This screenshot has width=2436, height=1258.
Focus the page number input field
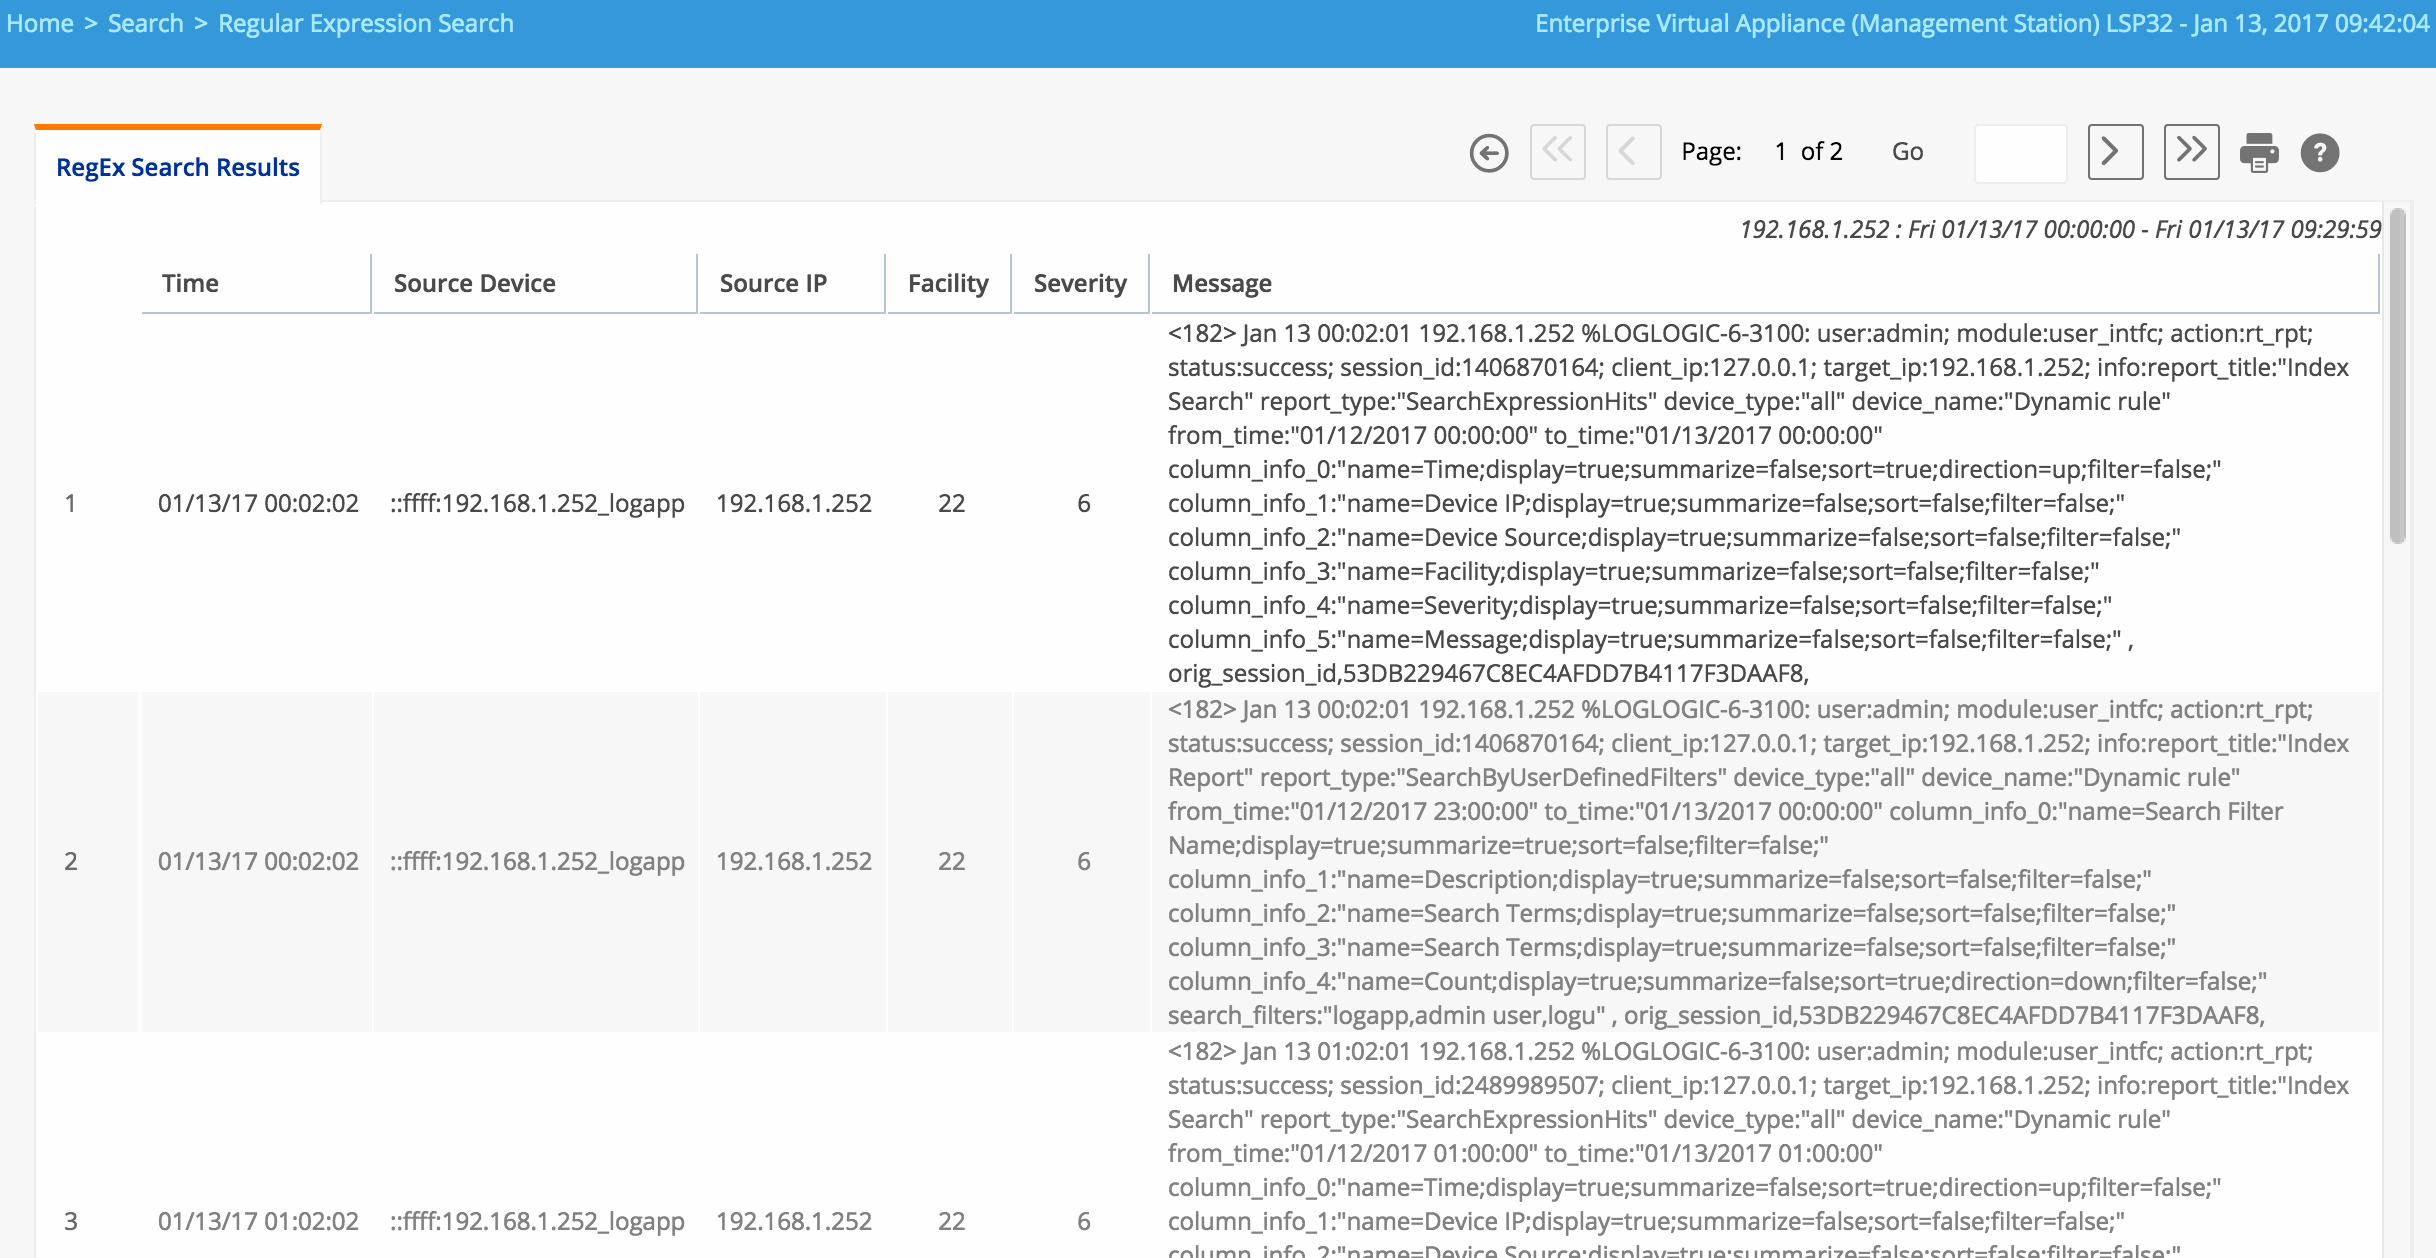tap(2020, 153)
